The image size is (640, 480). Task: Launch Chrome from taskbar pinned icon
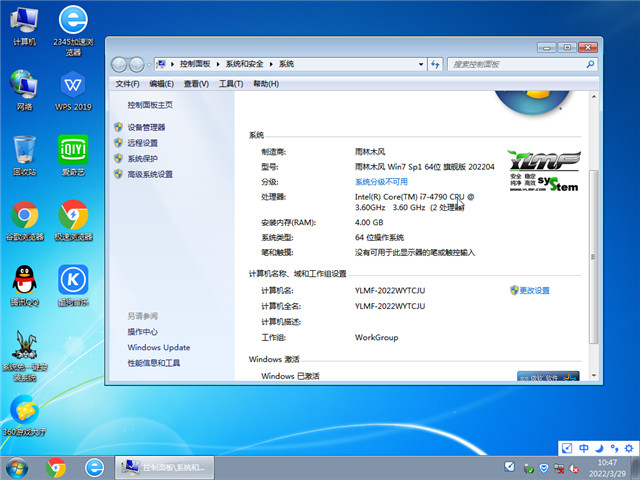pos(56,468)
